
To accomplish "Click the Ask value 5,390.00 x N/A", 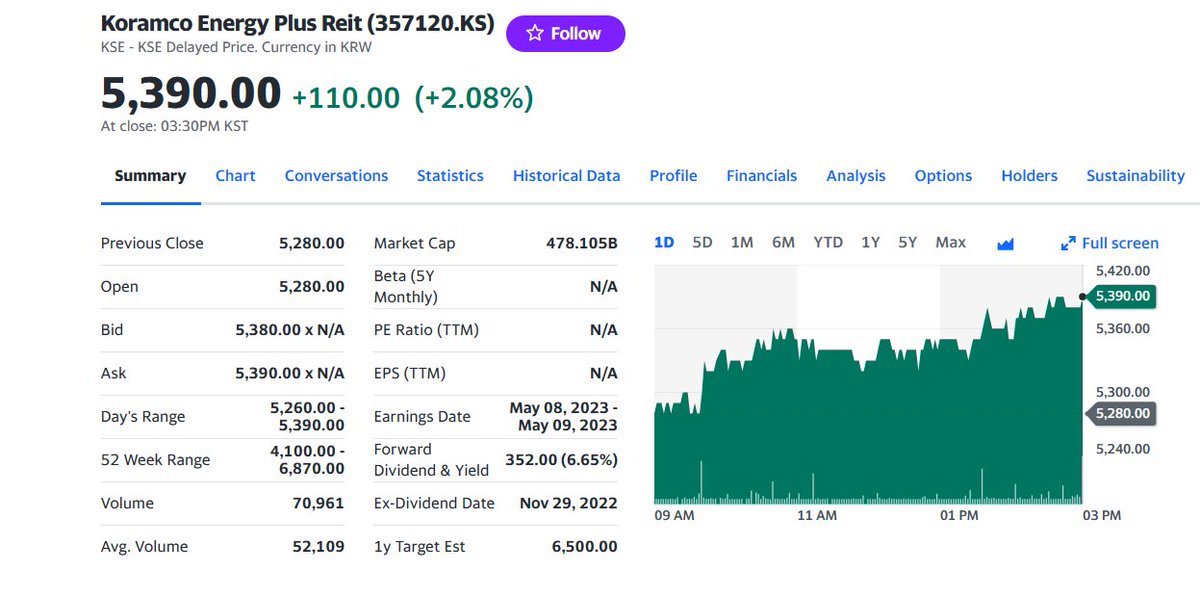I will [289, 373].
